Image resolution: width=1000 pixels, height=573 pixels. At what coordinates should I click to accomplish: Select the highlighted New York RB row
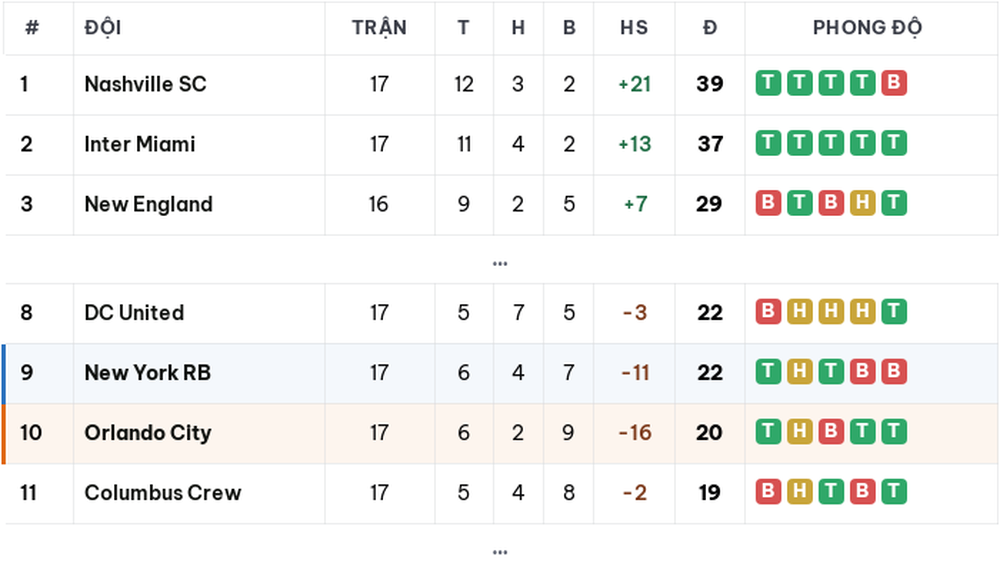[x=500, y=373]
